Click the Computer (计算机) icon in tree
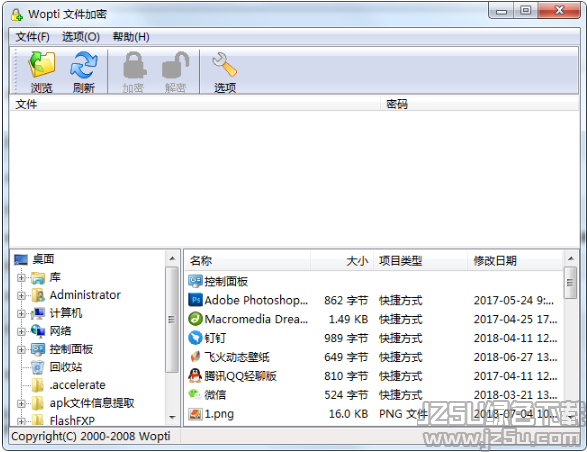Image resolution: width=587 pixels, height=452 pixels. [x=38, y=313]
